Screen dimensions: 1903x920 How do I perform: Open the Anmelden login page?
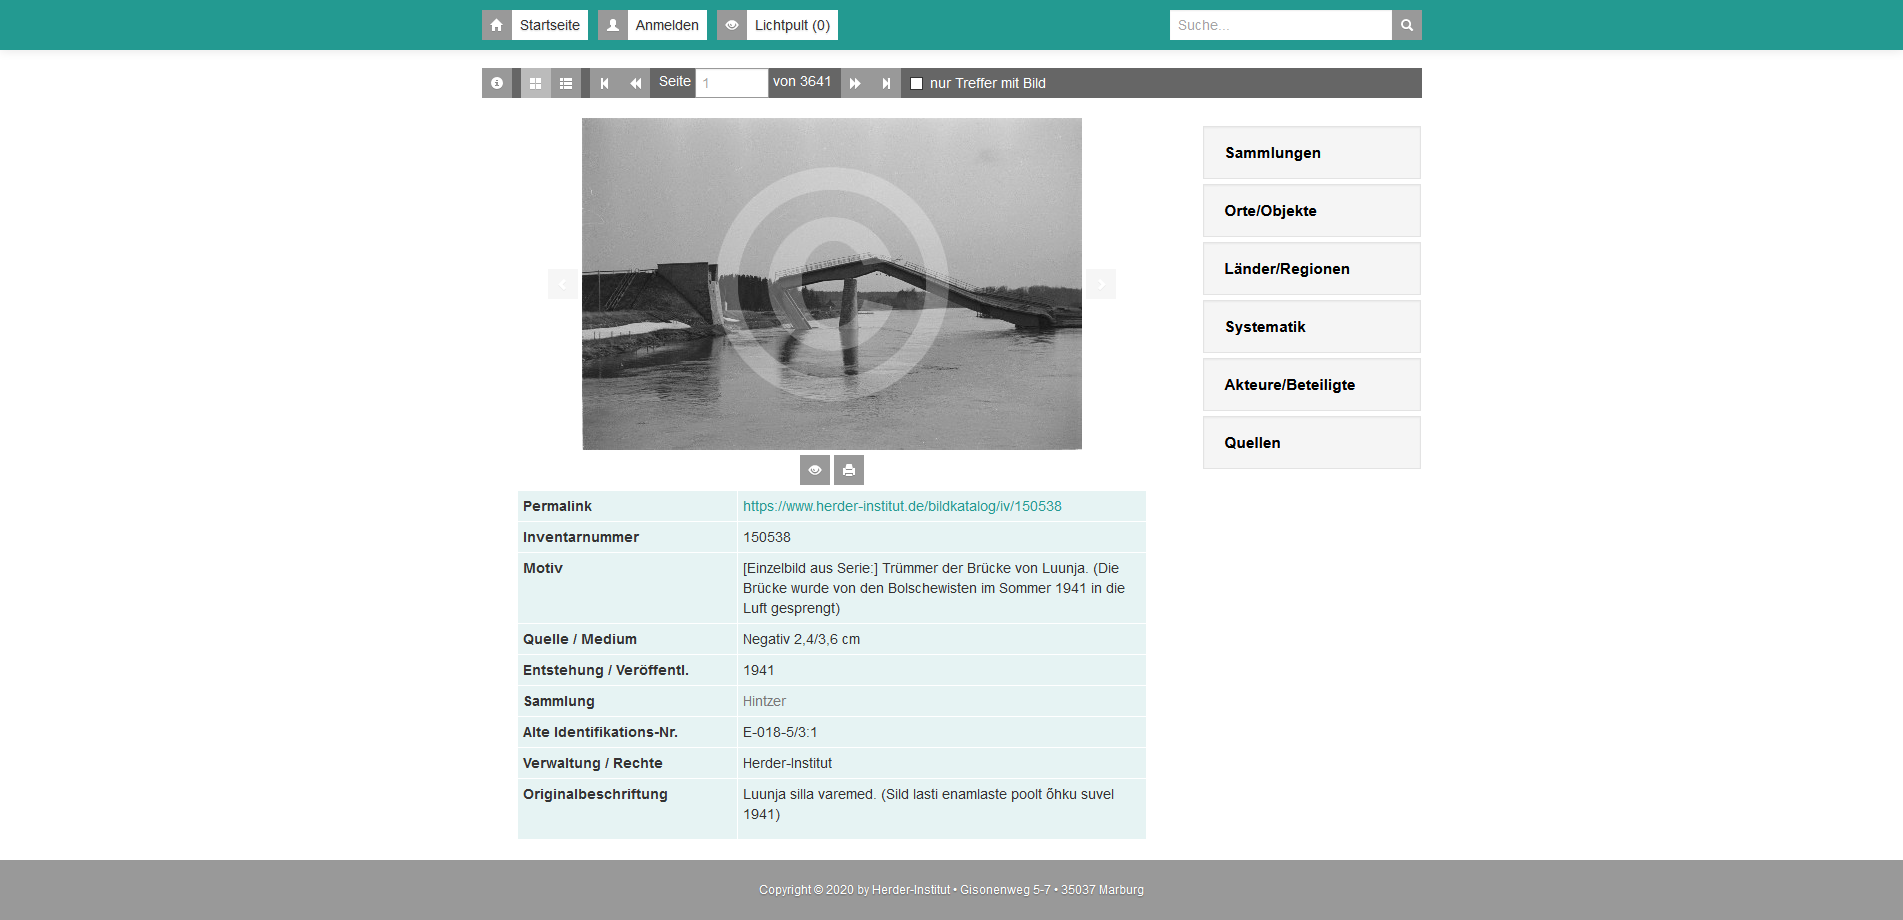pos(652,25)
